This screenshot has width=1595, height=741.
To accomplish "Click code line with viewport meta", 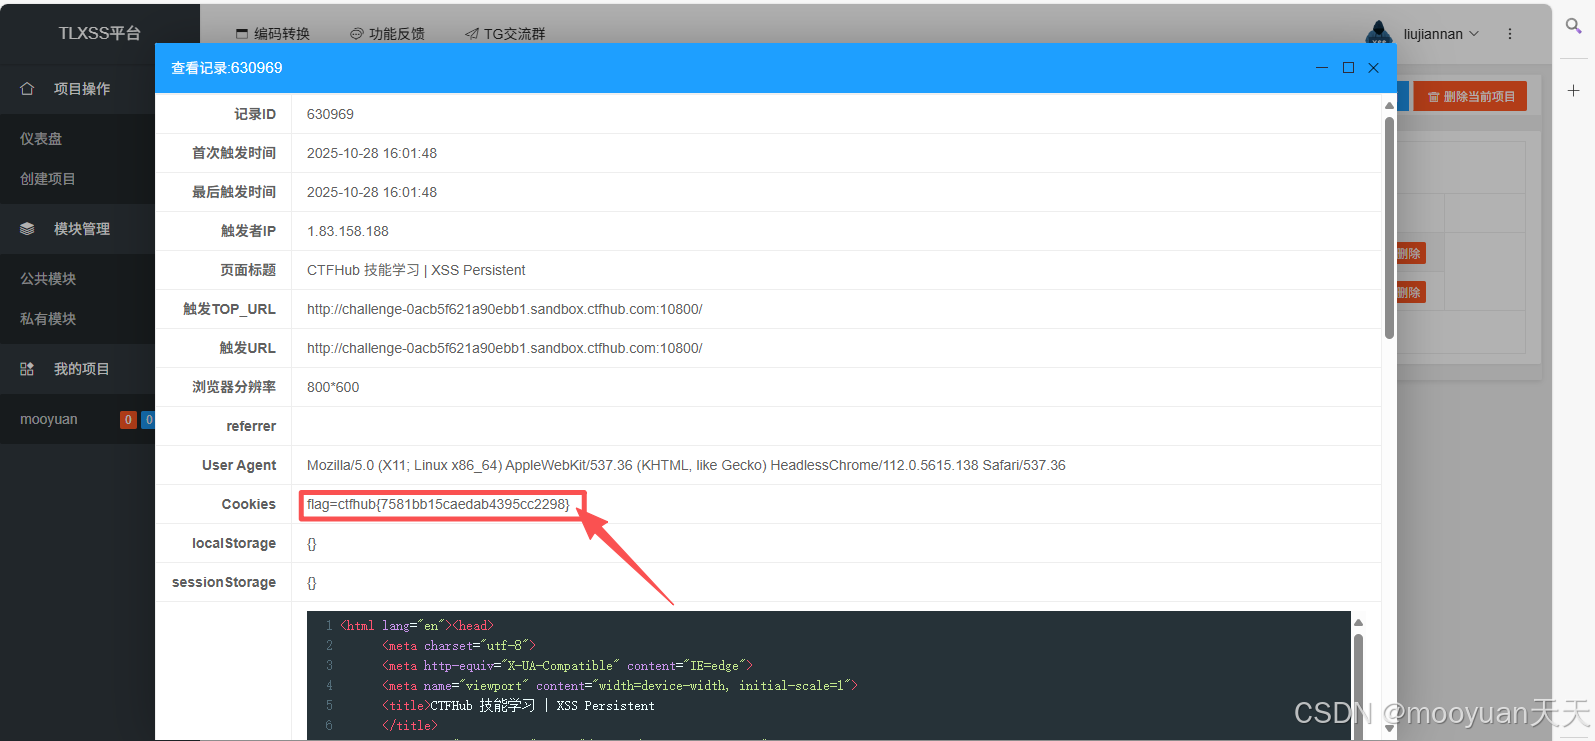I will pyautogui.click(x=620, y=686).
